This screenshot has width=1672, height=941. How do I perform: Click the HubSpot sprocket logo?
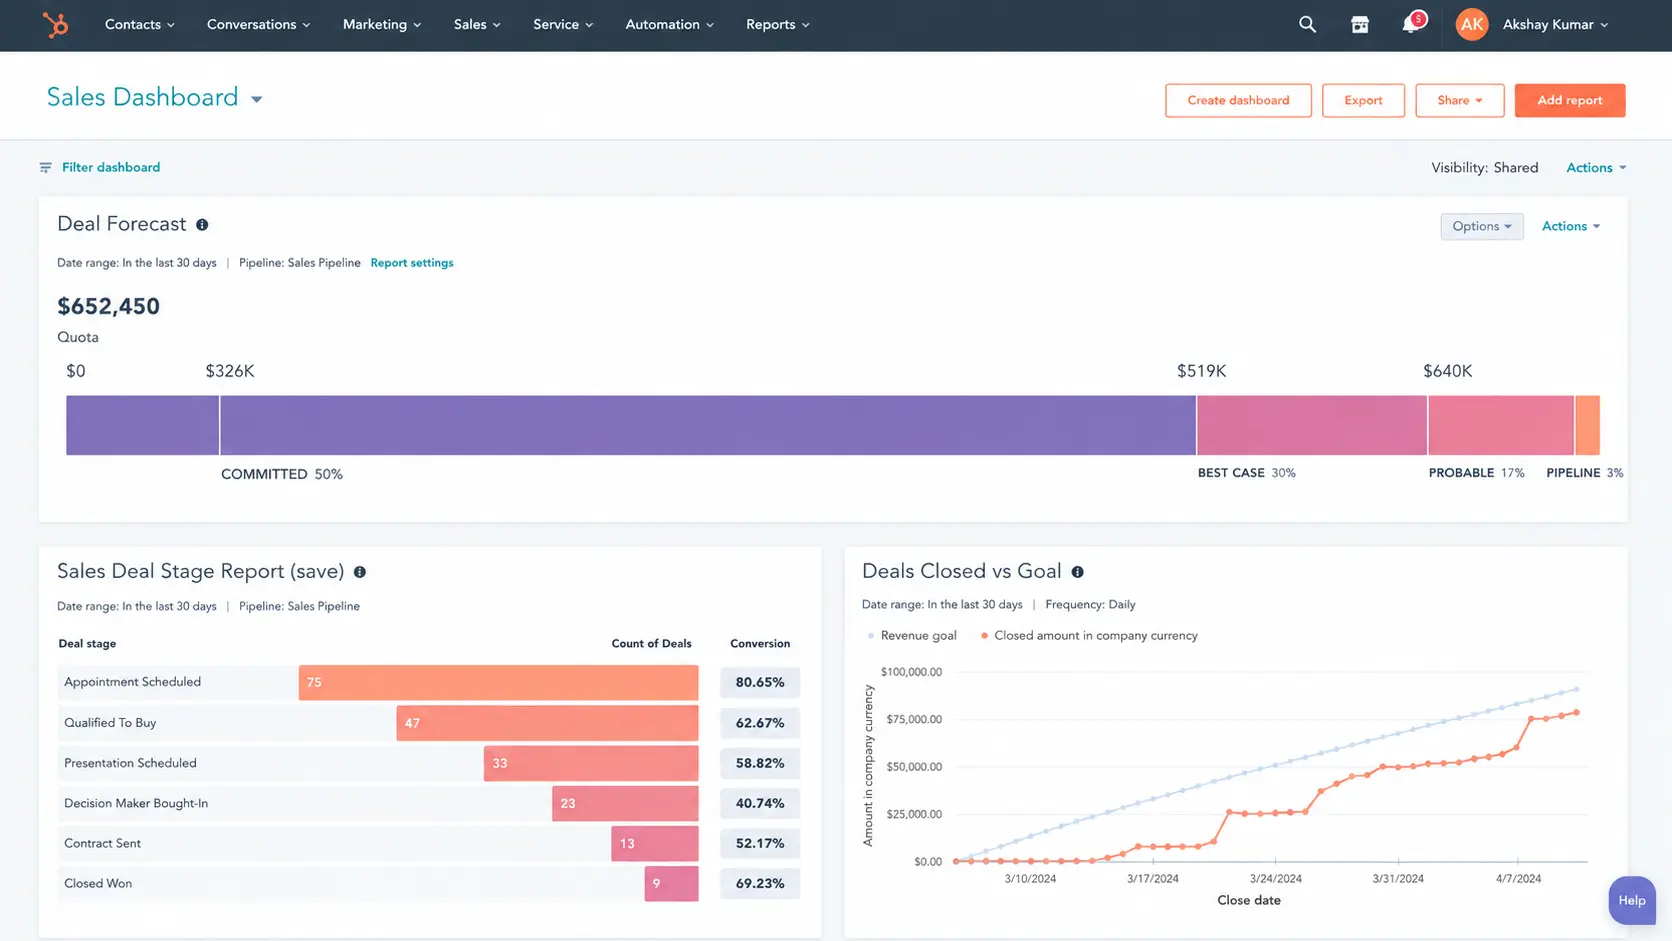pyautogui.click(x=55, y=24)
